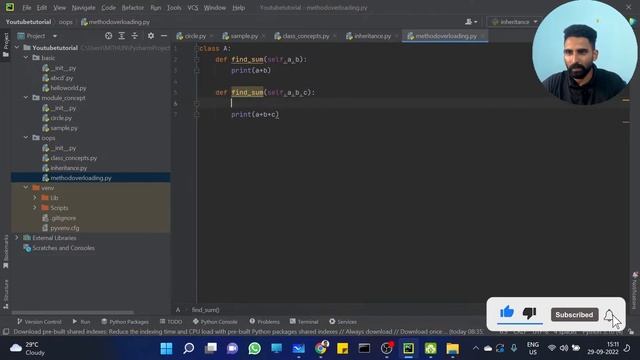Screen dimensions: 640x360
Task: Click the locate/select opened file icon
Action: pyautogui.click(x=109, y=36)
